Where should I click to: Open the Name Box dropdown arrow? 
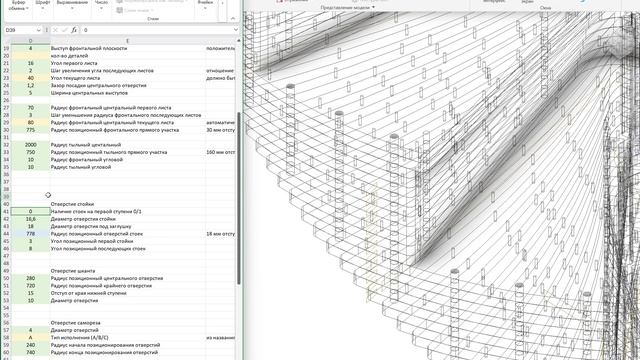pyautogui.click(x=39, y=30)
